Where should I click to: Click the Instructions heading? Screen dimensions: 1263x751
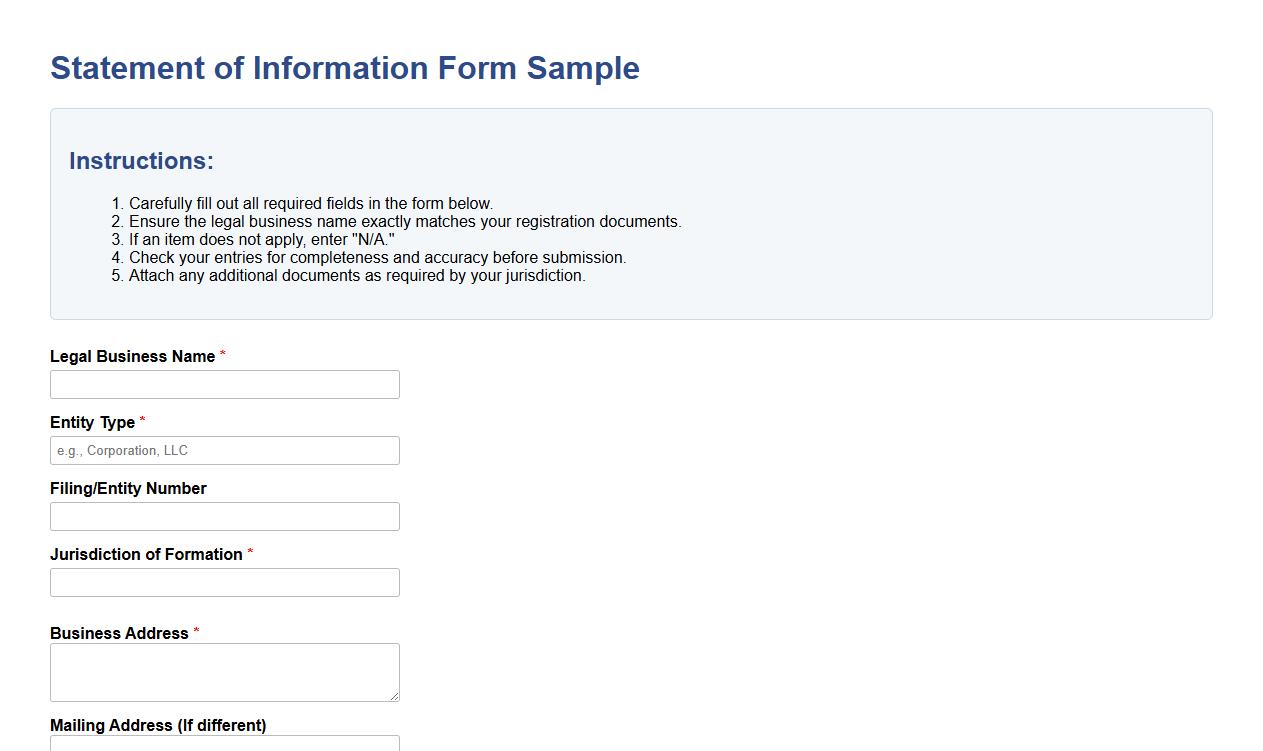[141, 160]
